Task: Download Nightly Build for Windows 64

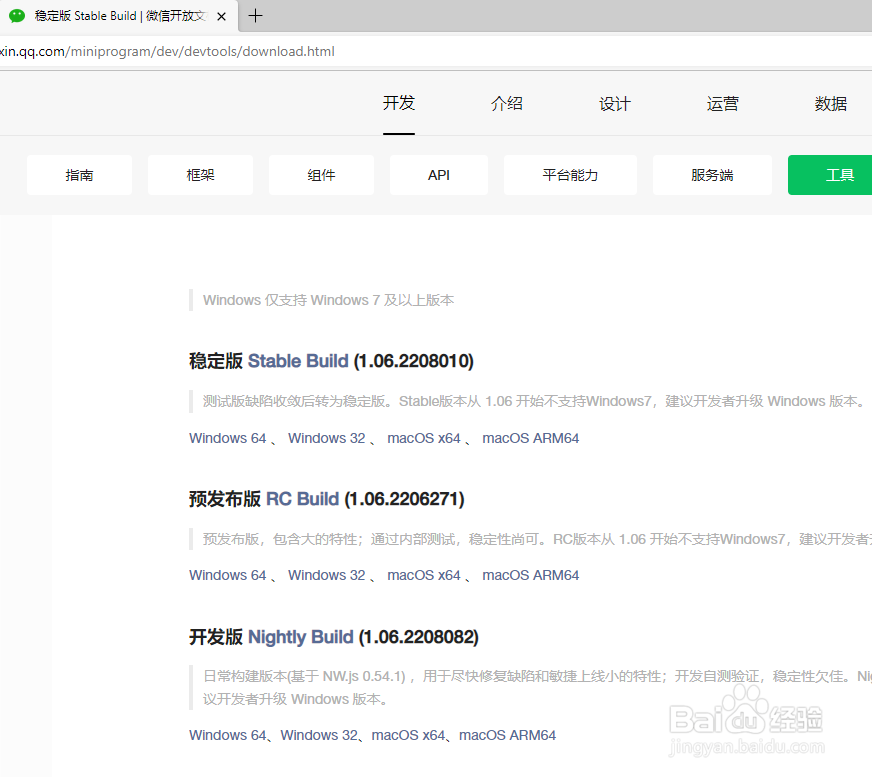Action: click(x=227, y=735)
